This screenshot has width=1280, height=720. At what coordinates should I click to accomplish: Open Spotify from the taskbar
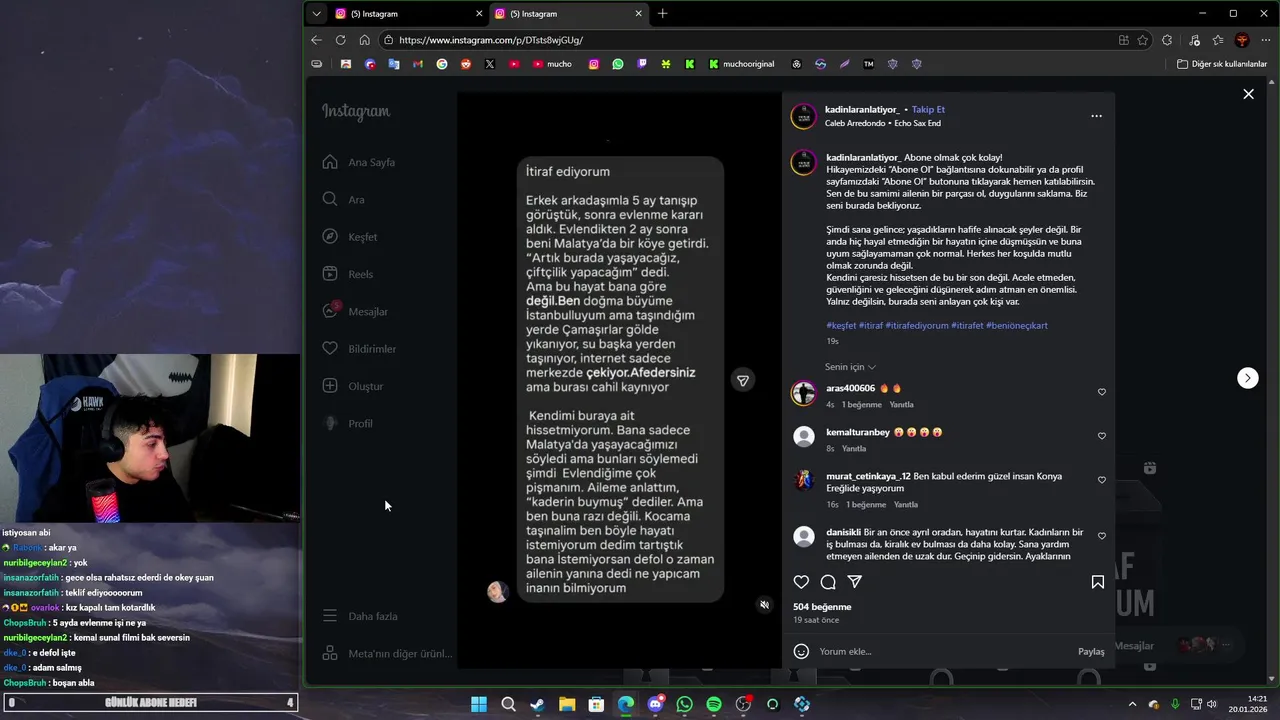(714, 704)
